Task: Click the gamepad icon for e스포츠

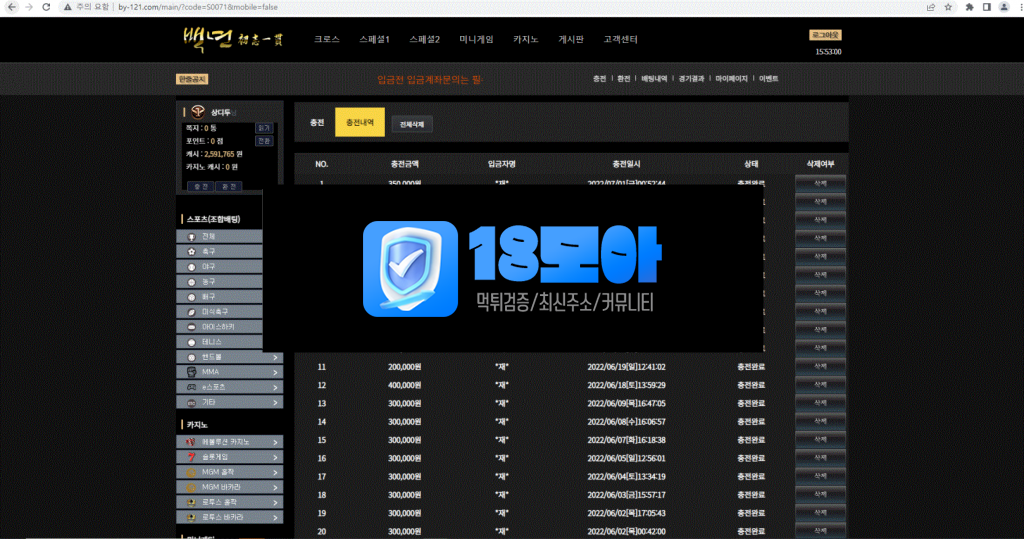Action: [x=191, y=387]
